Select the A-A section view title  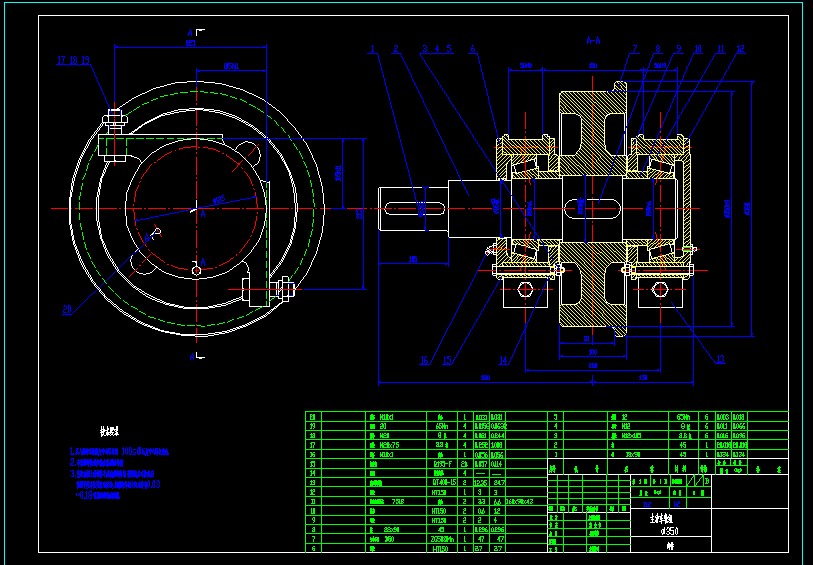click(592, 41)
